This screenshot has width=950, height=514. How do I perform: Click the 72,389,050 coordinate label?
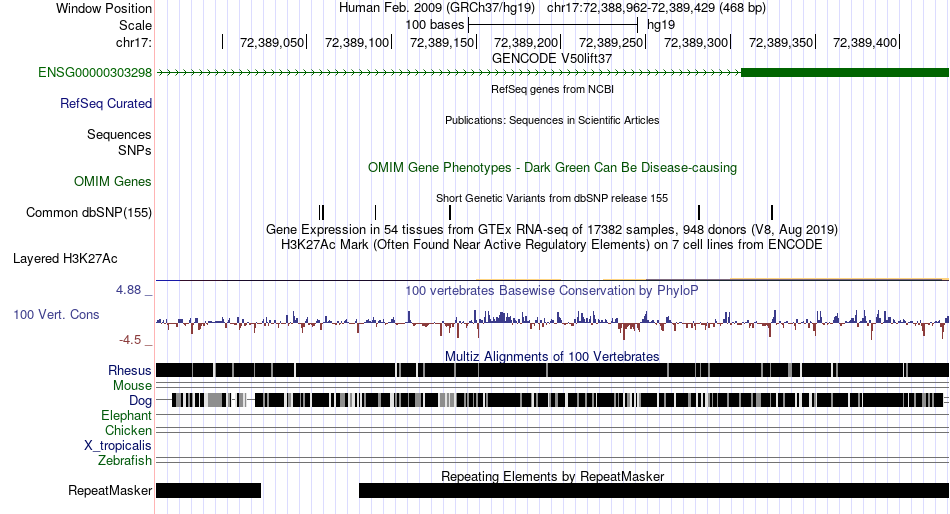(x=272, y=42)
